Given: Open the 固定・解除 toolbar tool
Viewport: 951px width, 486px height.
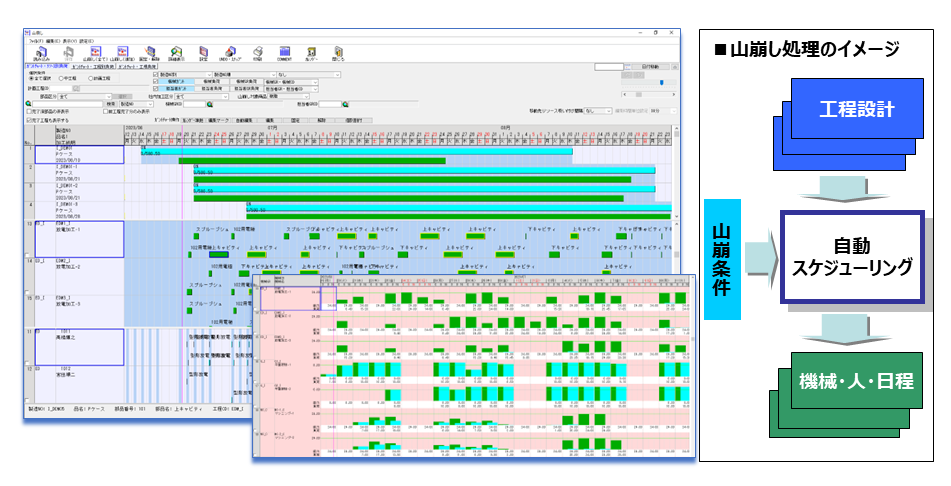Looking at the screenshot, I should tap(149, 53).
